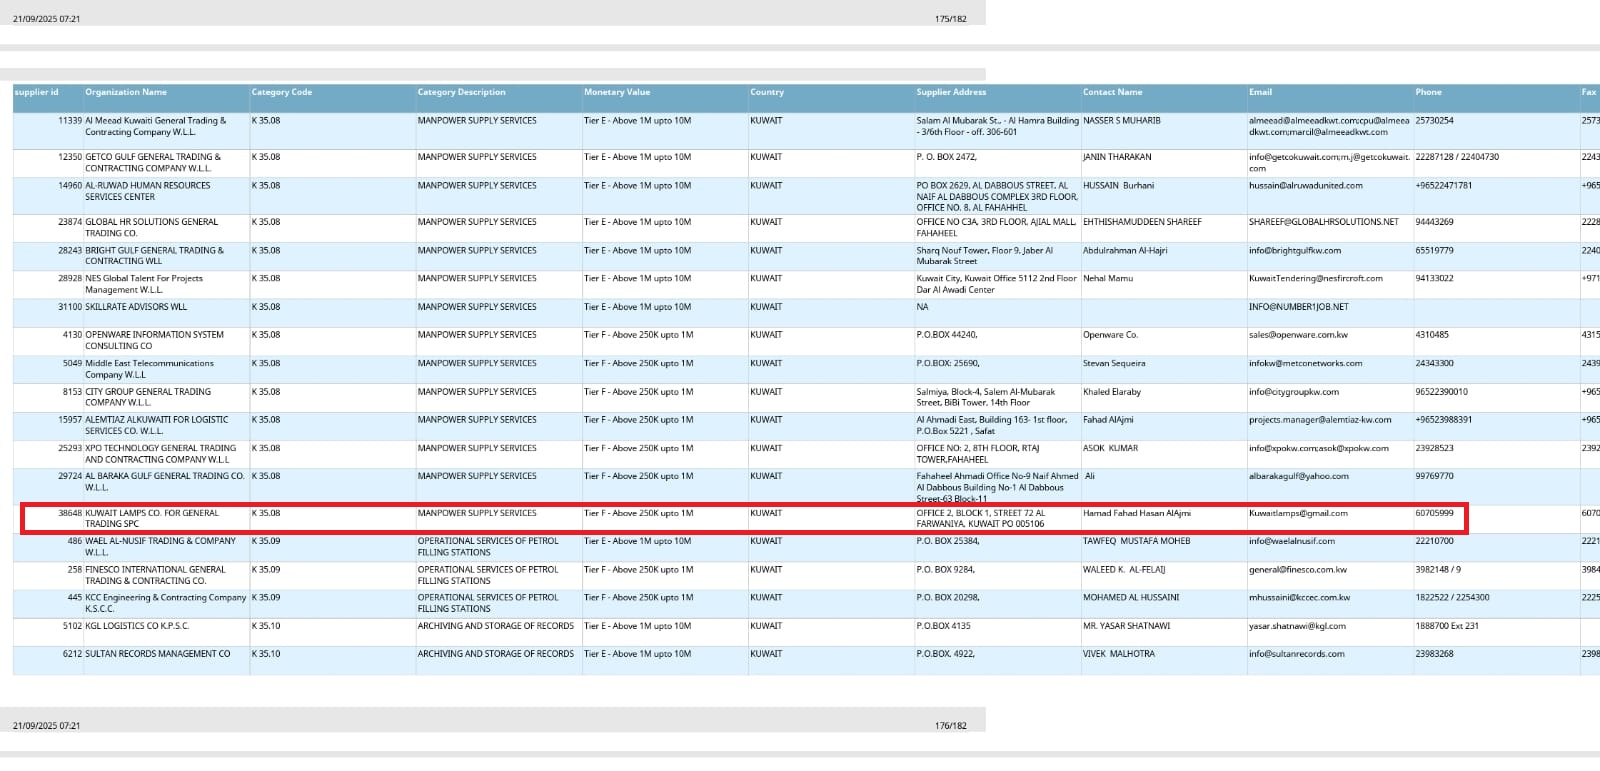This screenshot has height=771, width=1600.
Task: Select phone number 60705999 cell
Action: click(x=1434, y=513)
